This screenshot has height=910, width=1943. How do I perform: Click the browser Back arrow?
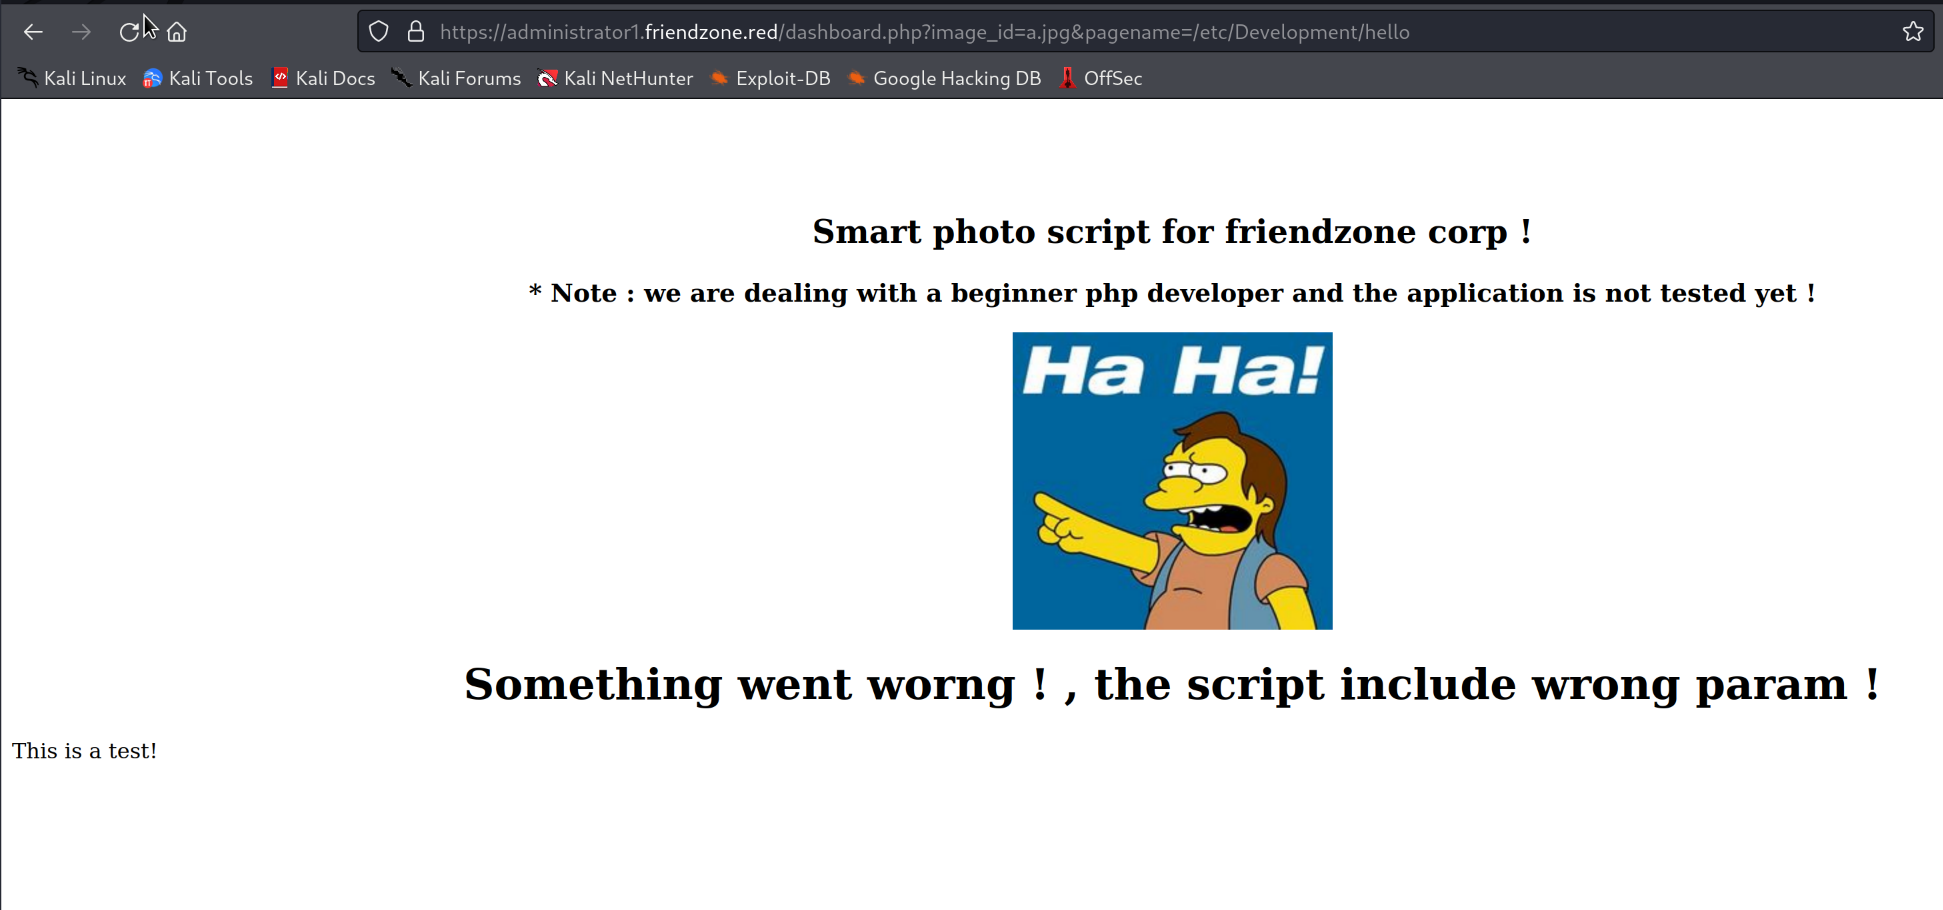33,32
